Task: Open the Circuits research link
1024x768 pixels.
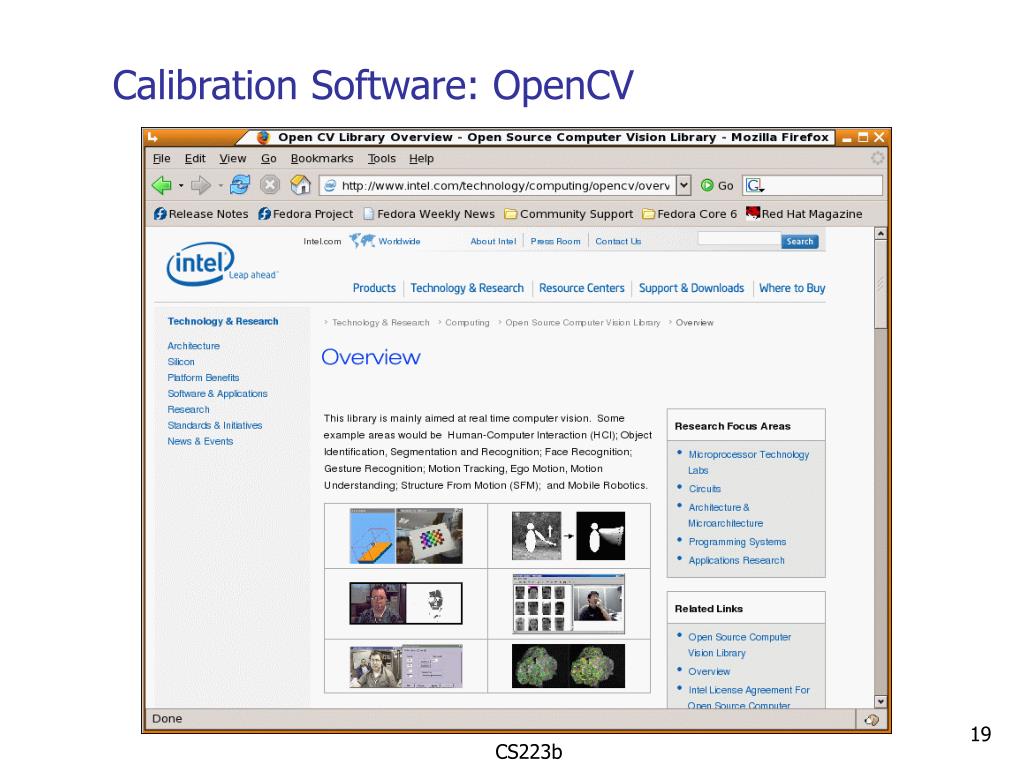Action: [x=705, y=488]
